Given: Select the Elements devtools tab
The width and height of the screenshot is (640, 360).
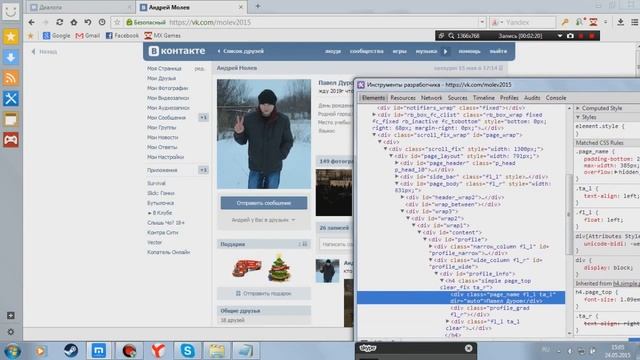Looking at the screenshot, I should 373,98.
